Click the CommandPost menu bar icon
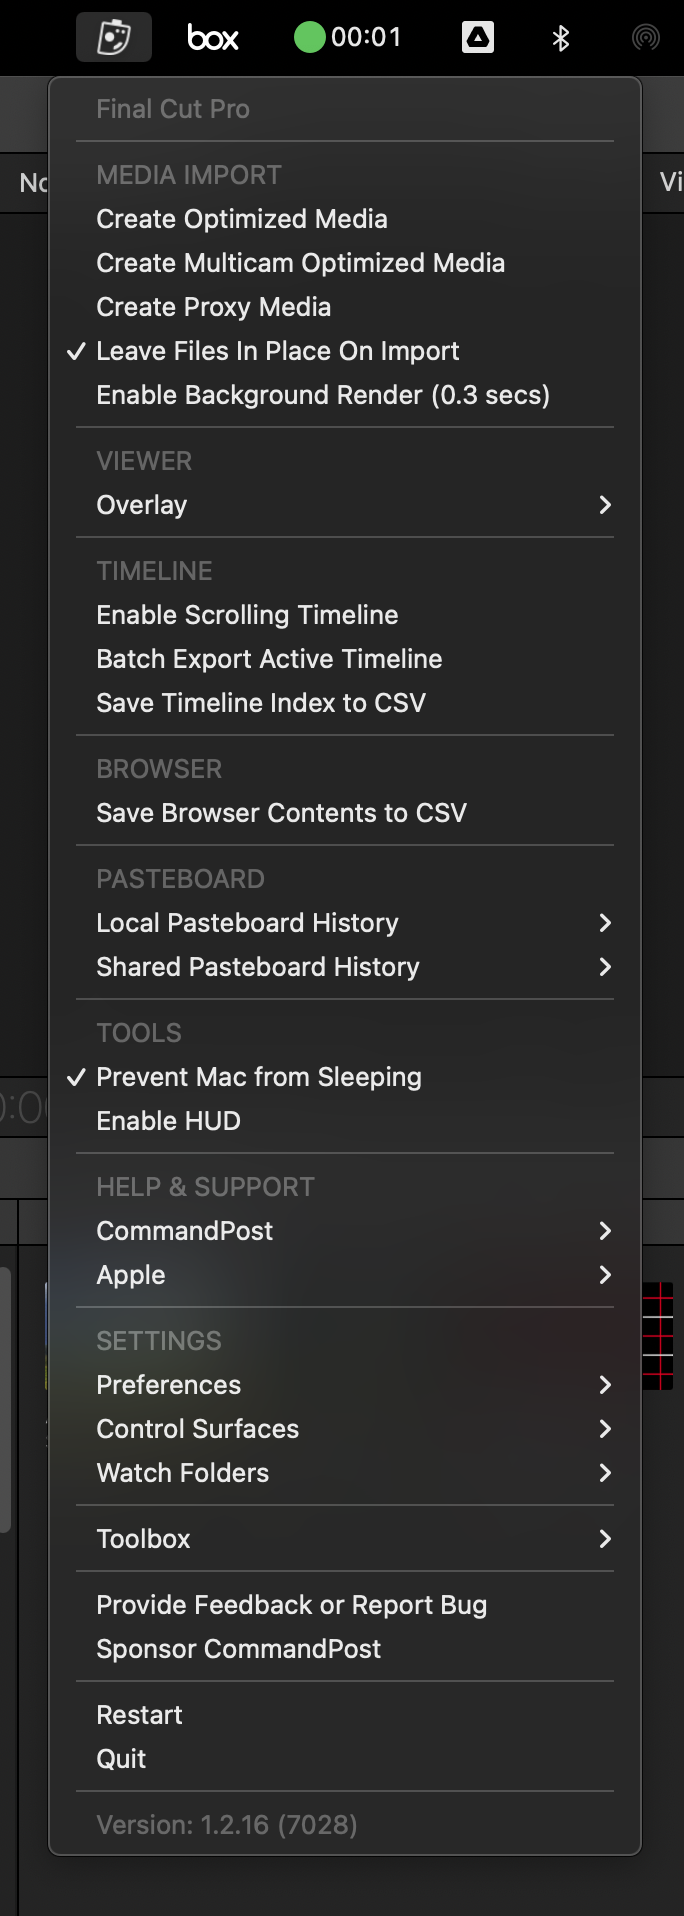Viewport: 684px width, 1916px height. 114,38
